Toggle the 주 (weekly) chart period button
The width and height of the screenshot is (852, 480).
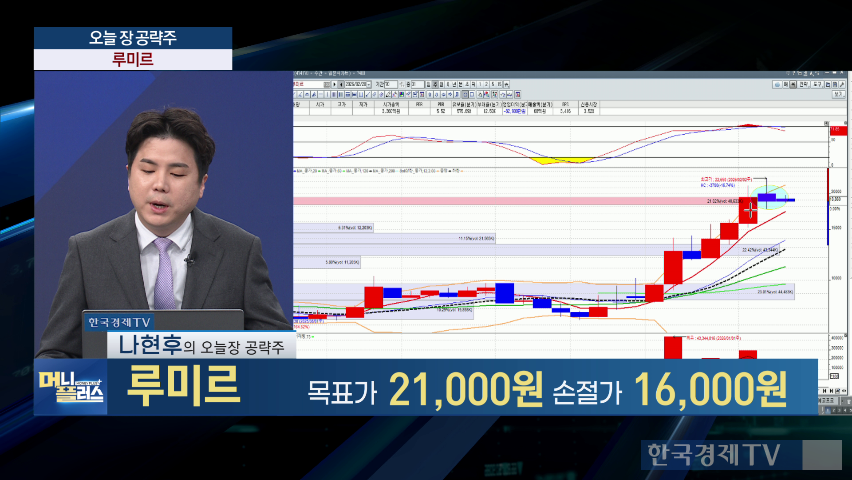[x=436, y=84]
